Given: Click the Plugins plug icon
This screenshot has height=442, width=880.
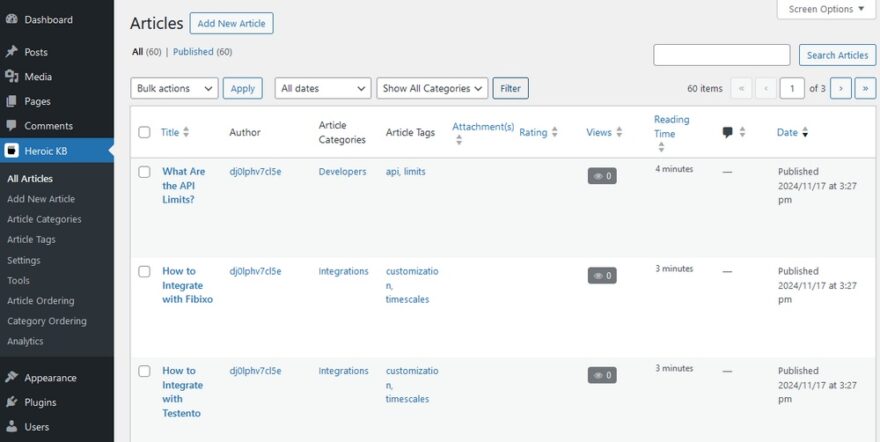Looking at the screenshot, I should pyautogui.click(x=12, y=402).
